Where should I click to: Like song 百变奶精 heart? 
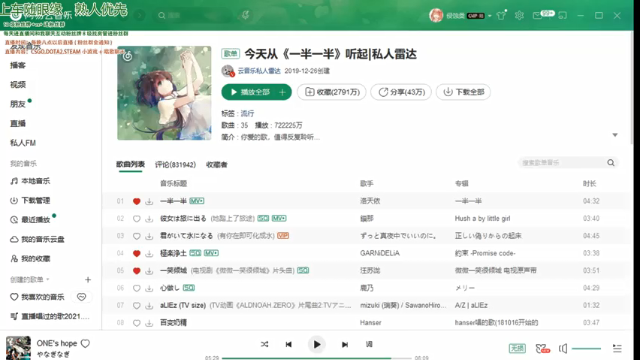click(x=137, y=323)
